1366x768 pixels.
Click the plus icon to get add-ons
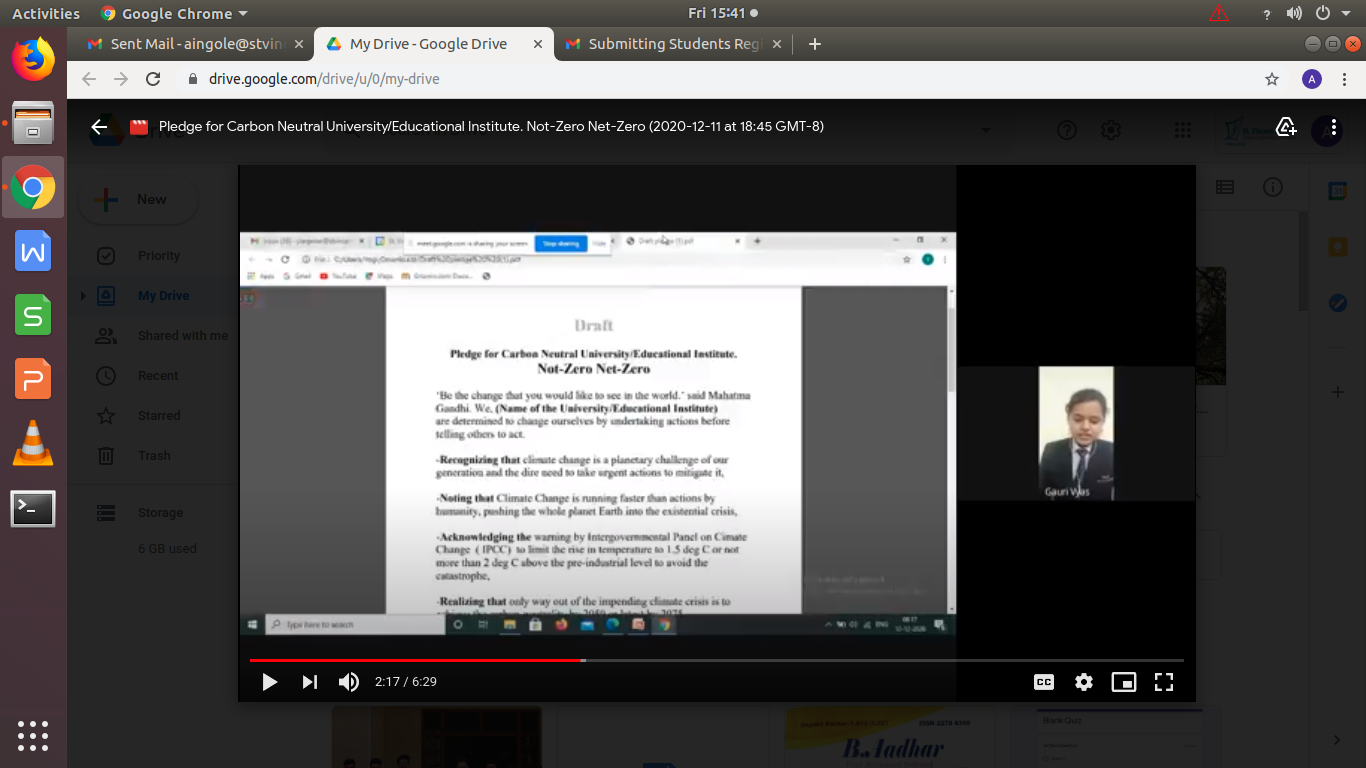click(x=1338, y=393)
